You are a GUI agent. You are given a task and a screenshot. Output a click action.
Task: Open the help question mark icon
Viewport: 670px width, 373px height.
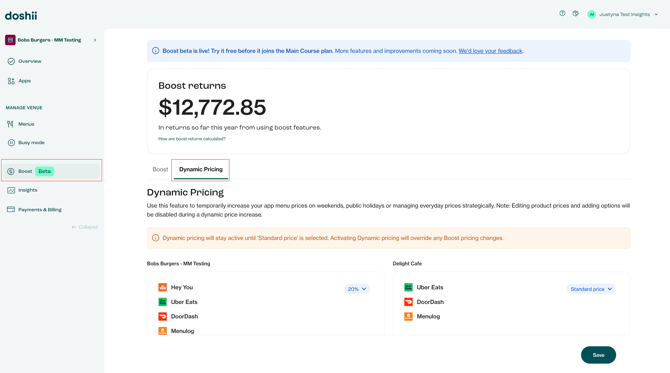point(562,14)
